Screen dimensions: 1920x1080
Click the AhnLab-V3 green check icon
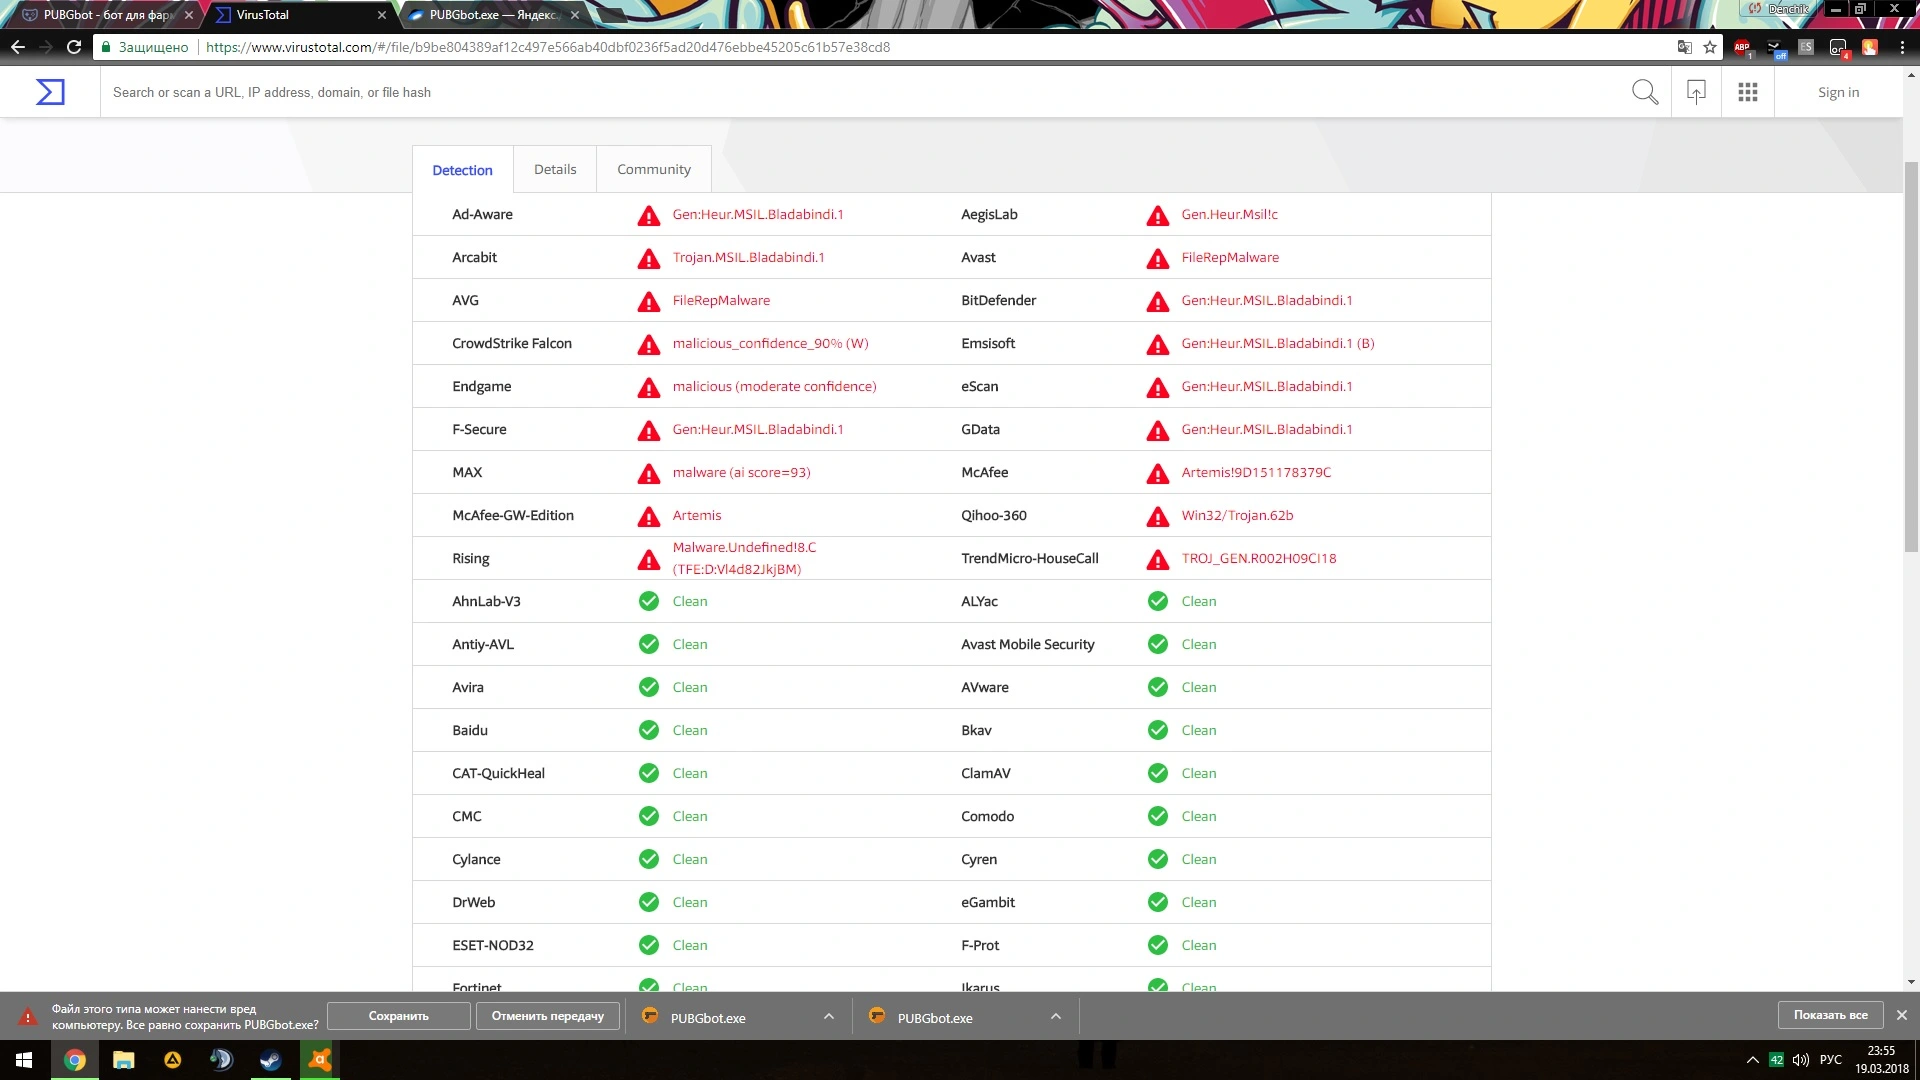pyautogui.click(x=649, y=601)
